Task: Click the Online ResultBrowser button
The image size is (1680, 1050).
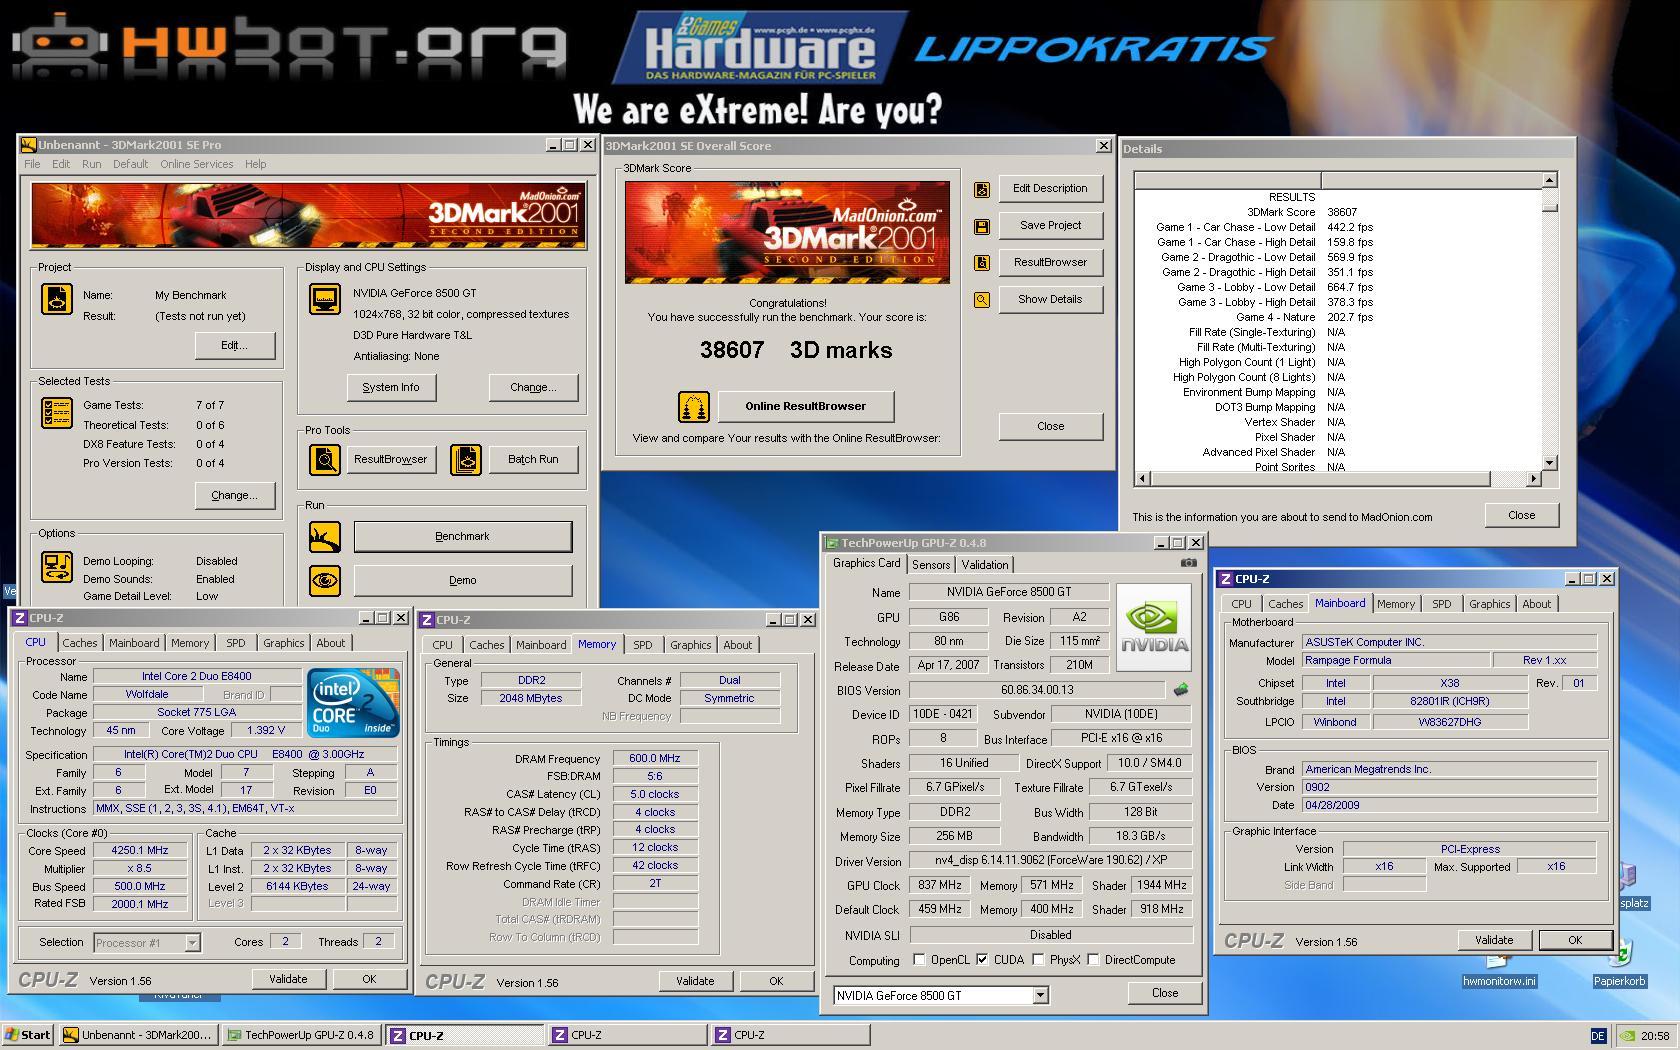Action: [x=805, y=406]
